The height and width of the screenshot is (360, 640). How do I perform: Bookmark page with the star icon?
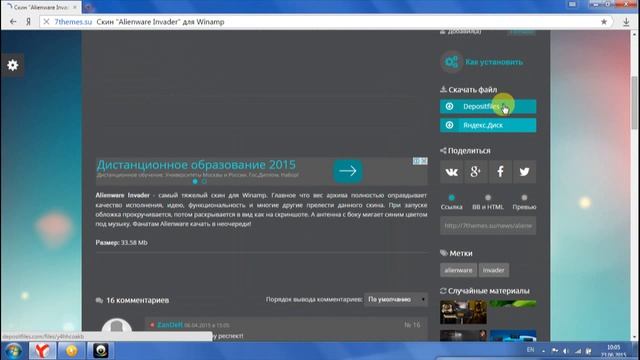point(604,22)
